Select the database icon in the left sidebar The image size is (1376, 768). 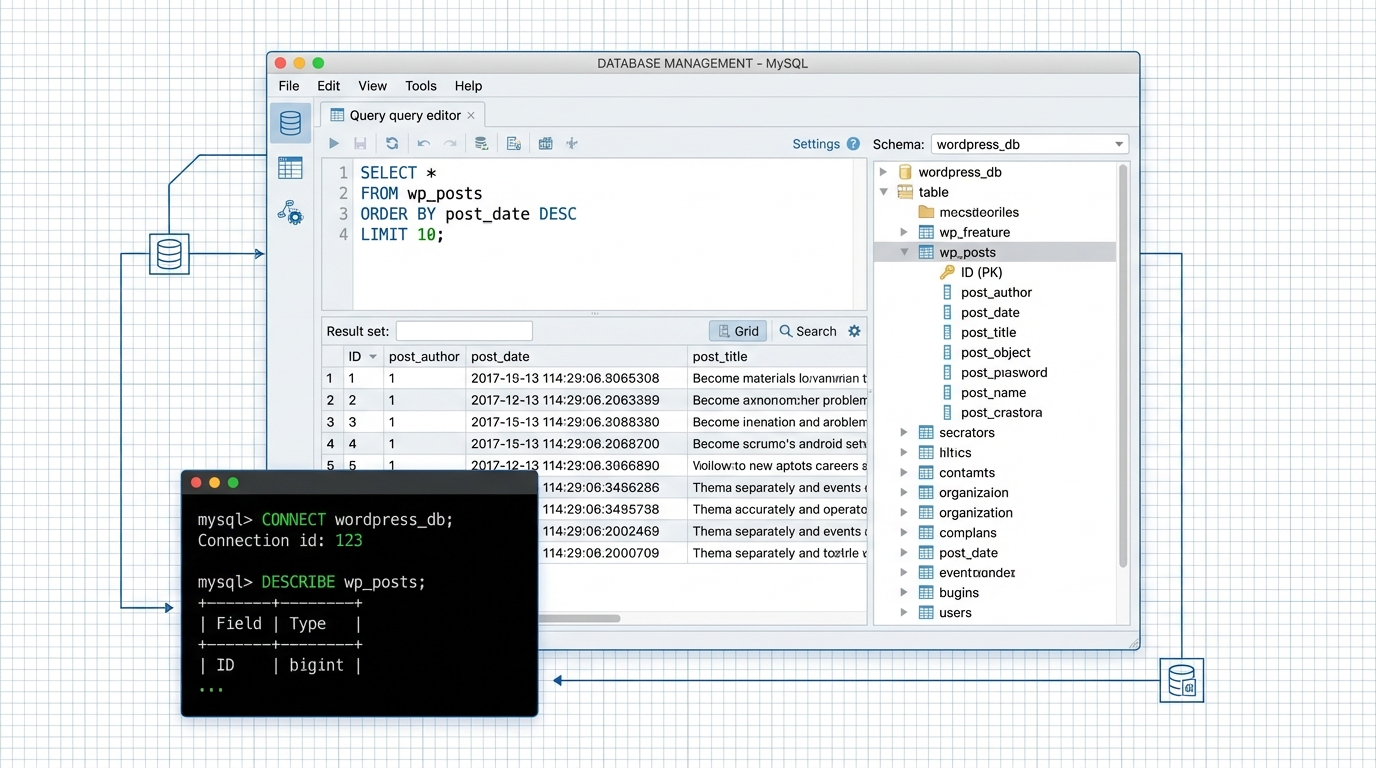click(x=290, y=124)
